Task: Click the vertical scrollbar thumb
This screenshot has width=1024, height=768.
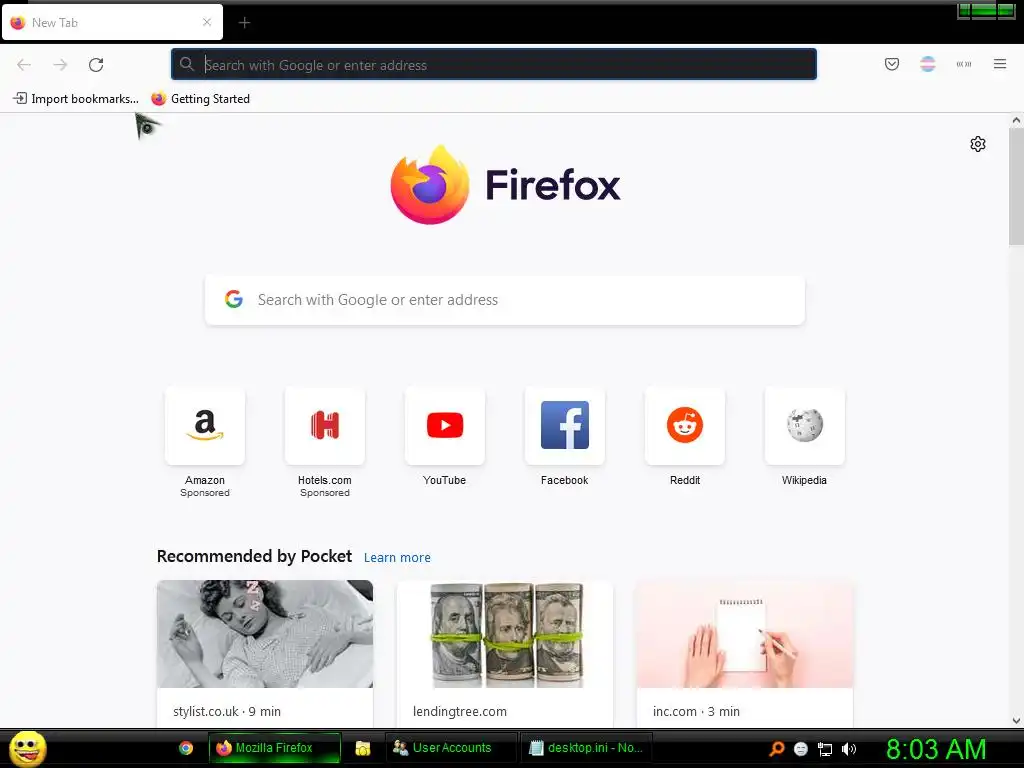Action: coord(1016,187)
